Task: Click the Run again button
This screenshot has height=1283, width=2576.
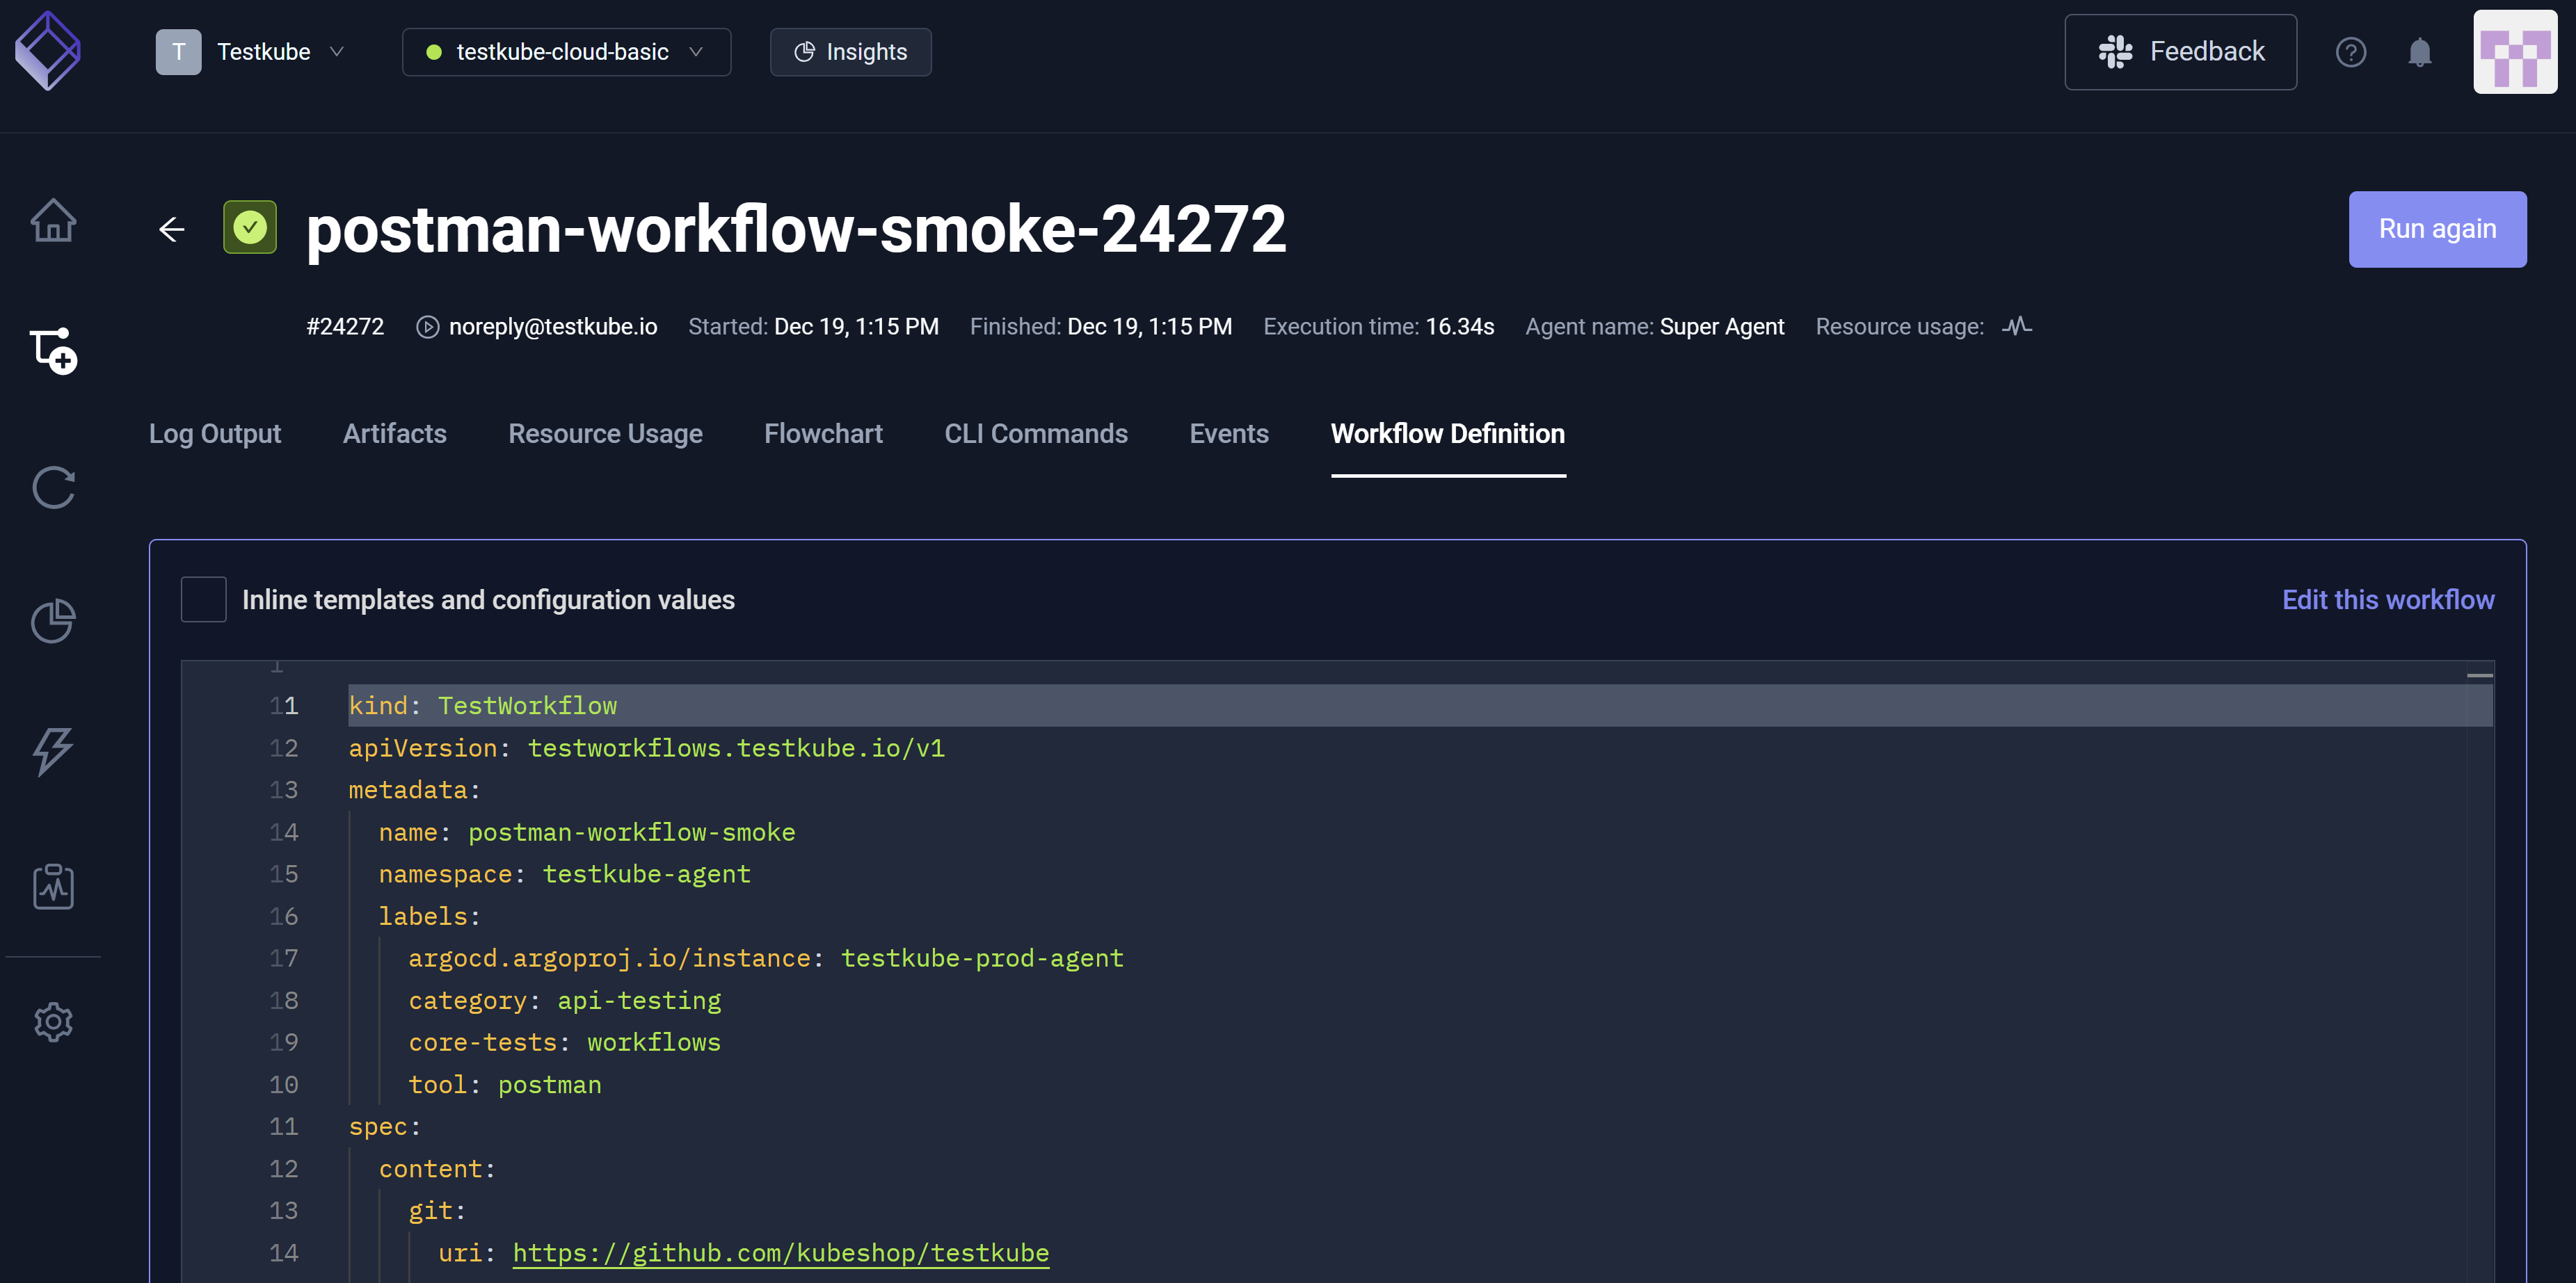Action: coord(2437,229)
